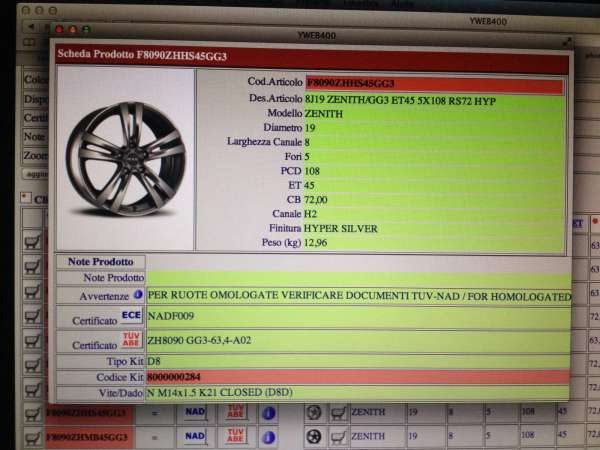Image resolution: width=600 pixels, height=450 pixels.
Task: Open NAD document in F8090ZHMB45GG3 row
Action: (196, 437)
